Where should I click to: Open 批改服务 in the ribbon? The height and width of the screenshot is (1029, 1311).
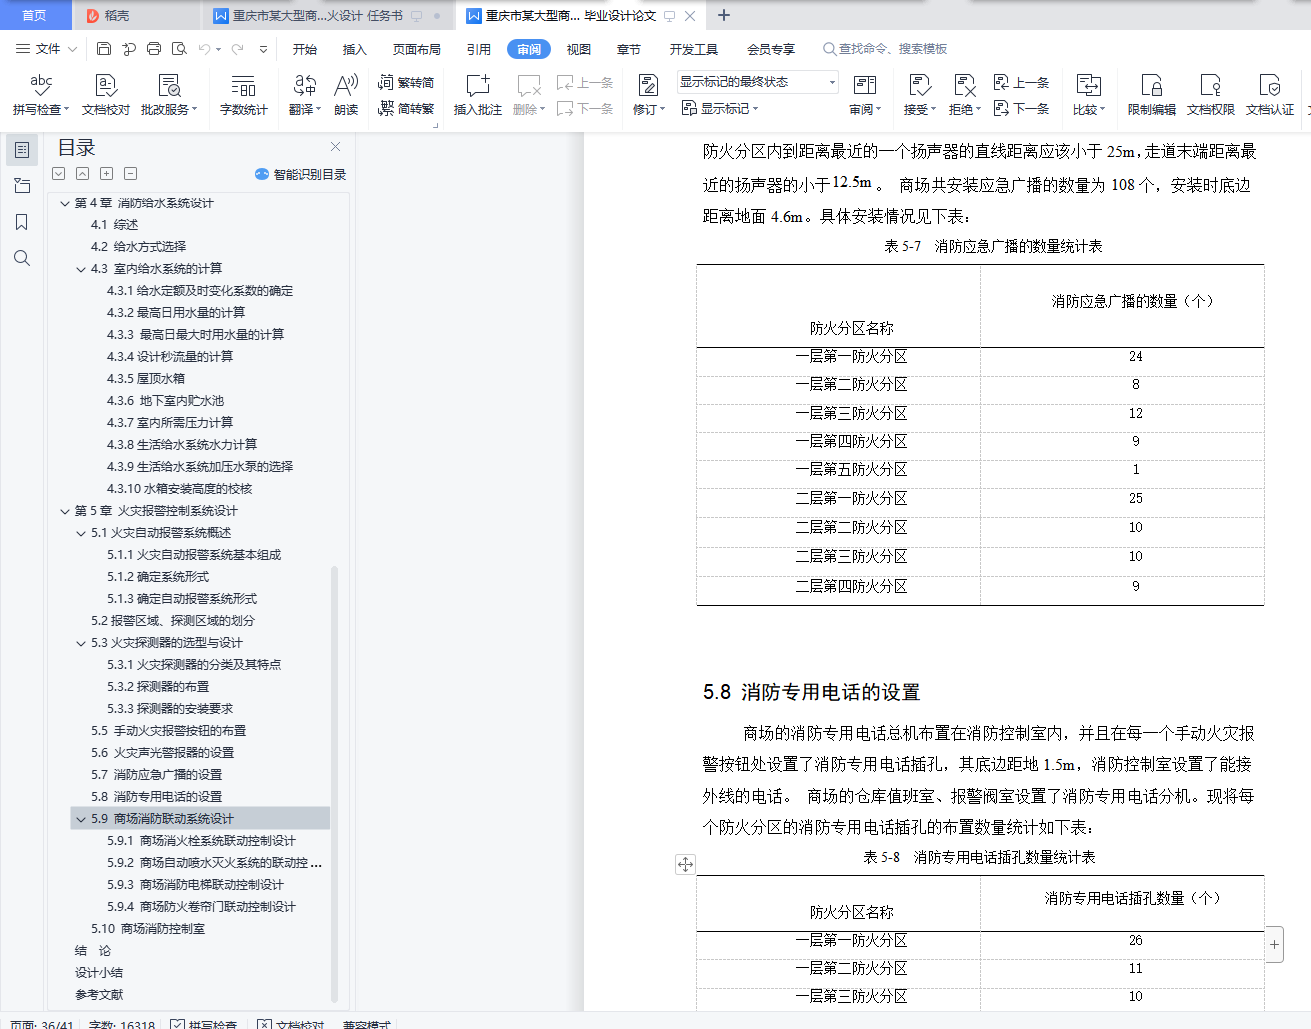tap(169, 95)
